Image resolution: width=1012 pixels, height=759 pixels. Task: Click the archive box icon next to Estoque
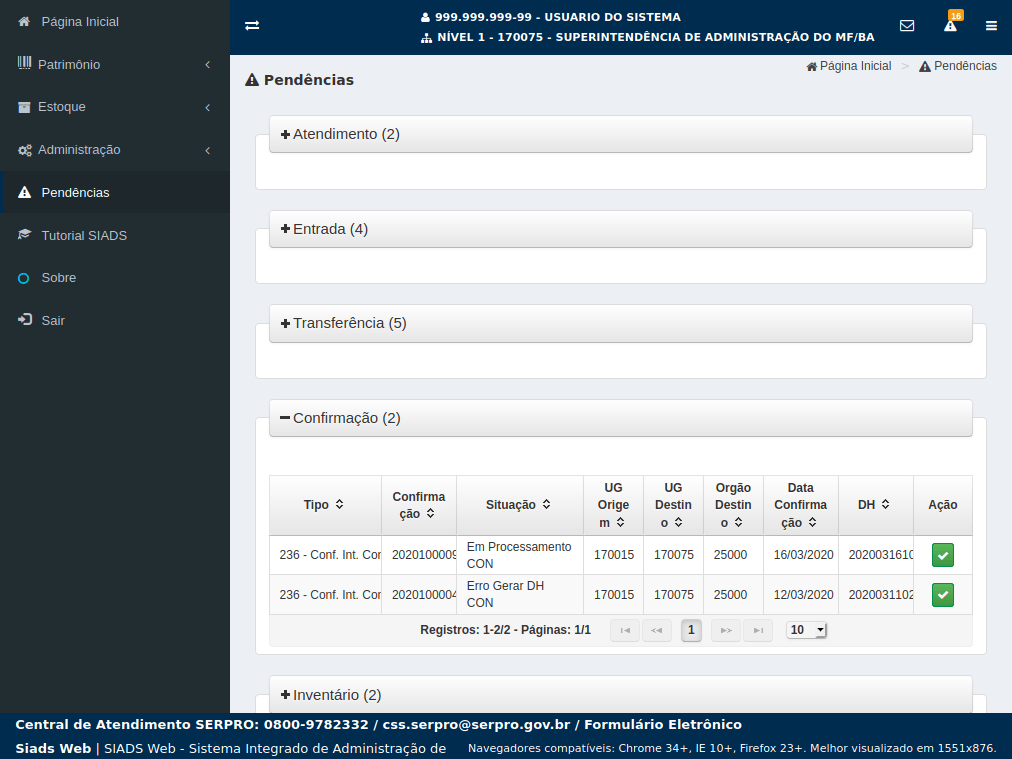[x=24, y=107]
